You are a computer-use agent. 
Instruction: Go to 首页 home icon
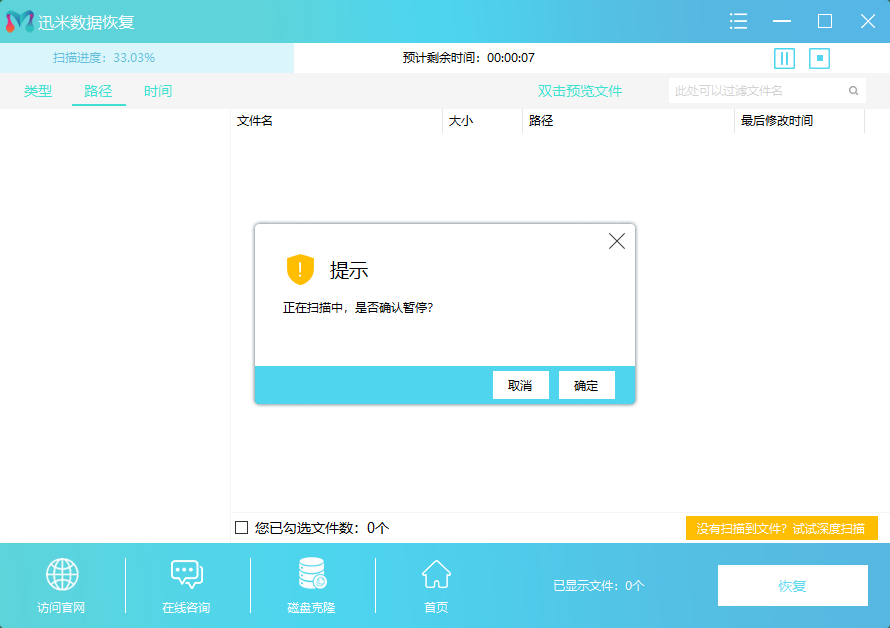436,574
